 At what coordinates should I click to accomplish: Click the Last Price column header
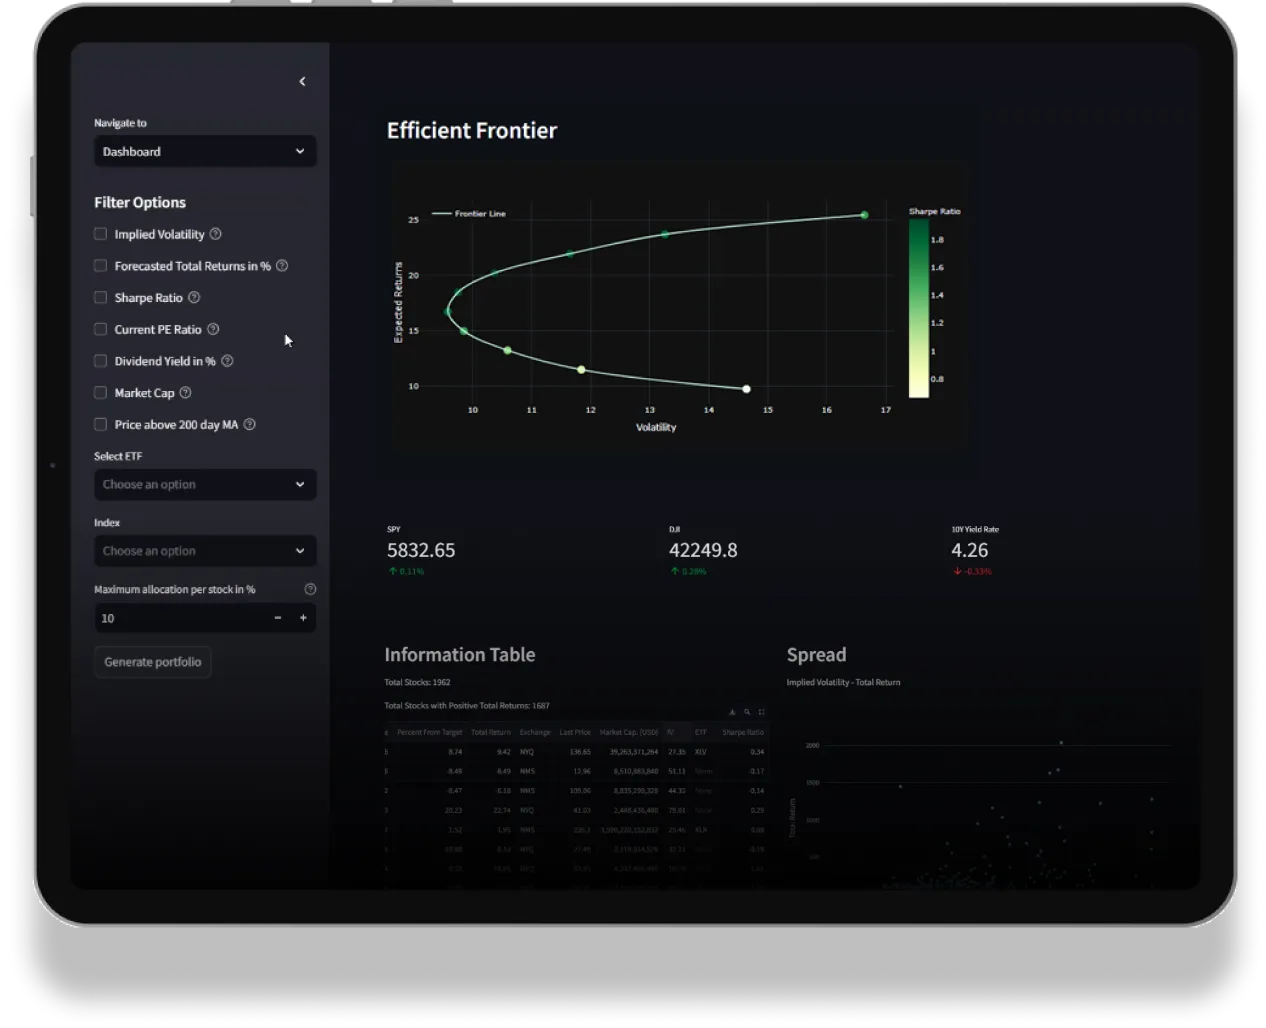pos(575,732)
